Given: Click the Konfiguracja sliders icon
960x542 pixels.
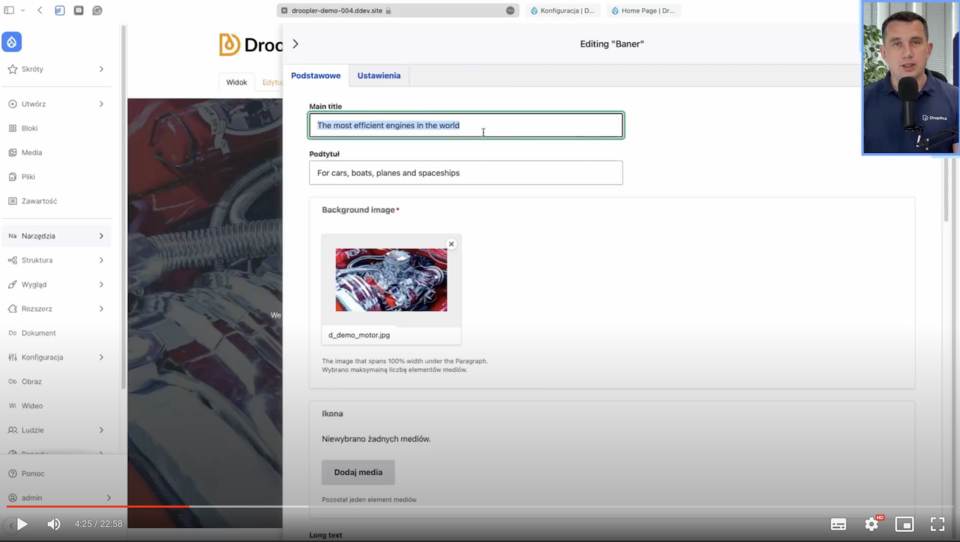Looking at the screenshot, I should tap(12, 357).
